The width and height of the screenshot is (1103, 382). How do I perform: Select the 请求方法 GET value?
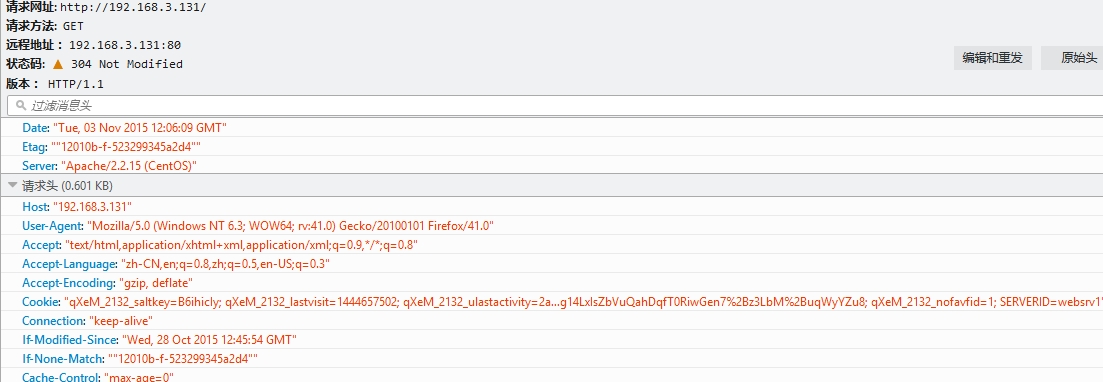pyautogui.click(x=73, y=26)
